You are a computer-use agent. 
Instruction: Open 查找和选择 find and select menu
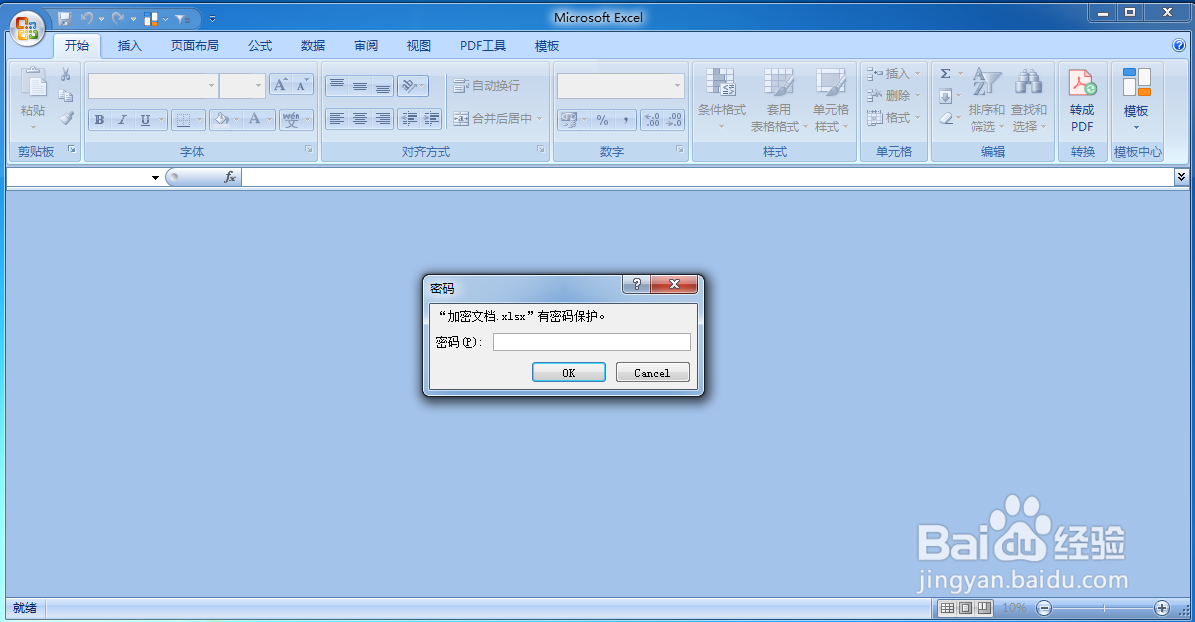[1029, 99]
